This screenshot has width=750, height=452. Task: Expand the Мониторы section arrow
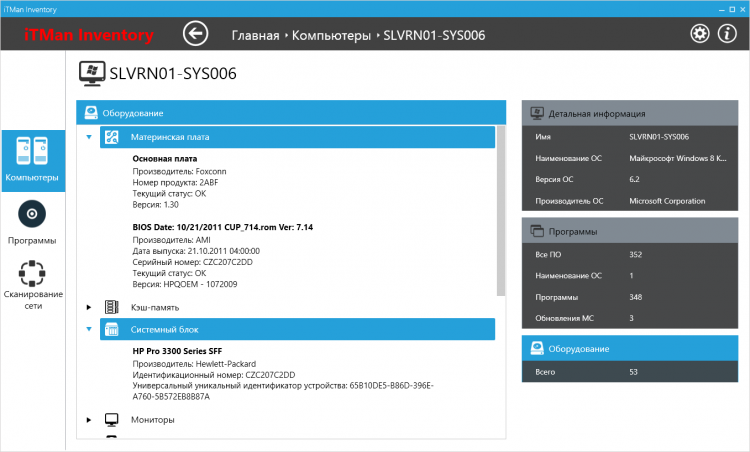click(x=88, y=420)
